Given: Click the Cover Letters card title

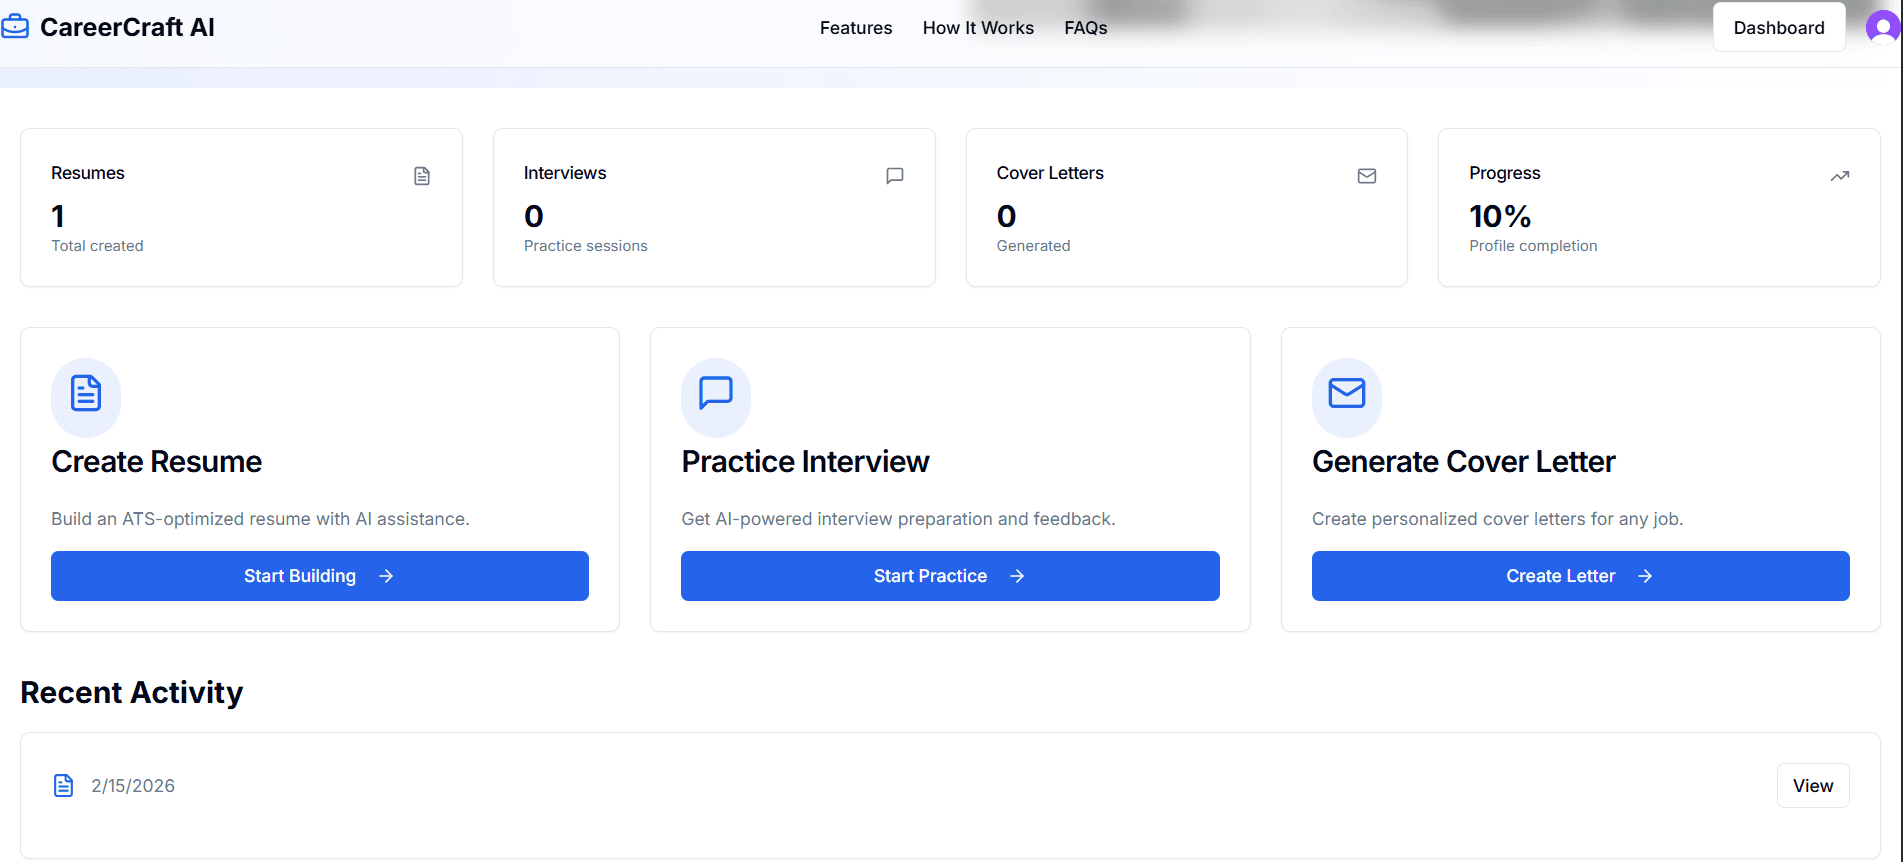Looking at the screenshot, I should (1050, 173).
